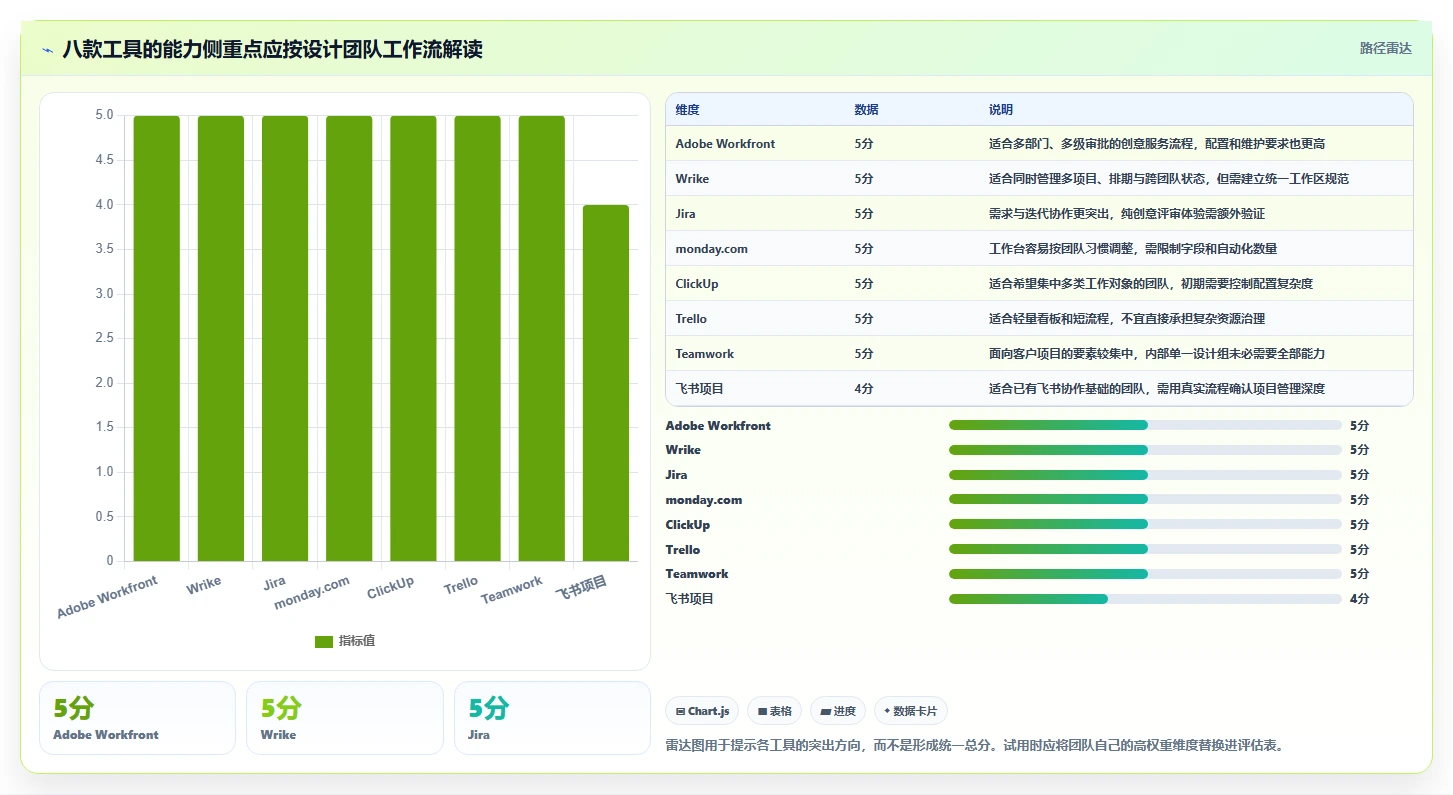The height and width of the screenshot is (795, 1453).
Task: Click the description 适合同时管理多项目、排期与跨团队状态
Action: [x=1169, y=179]
